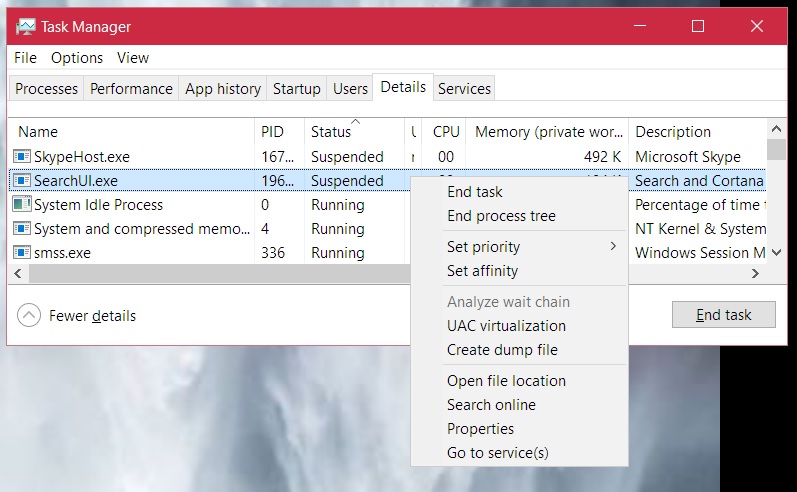Click the Fewer details link text

[93, 316]
